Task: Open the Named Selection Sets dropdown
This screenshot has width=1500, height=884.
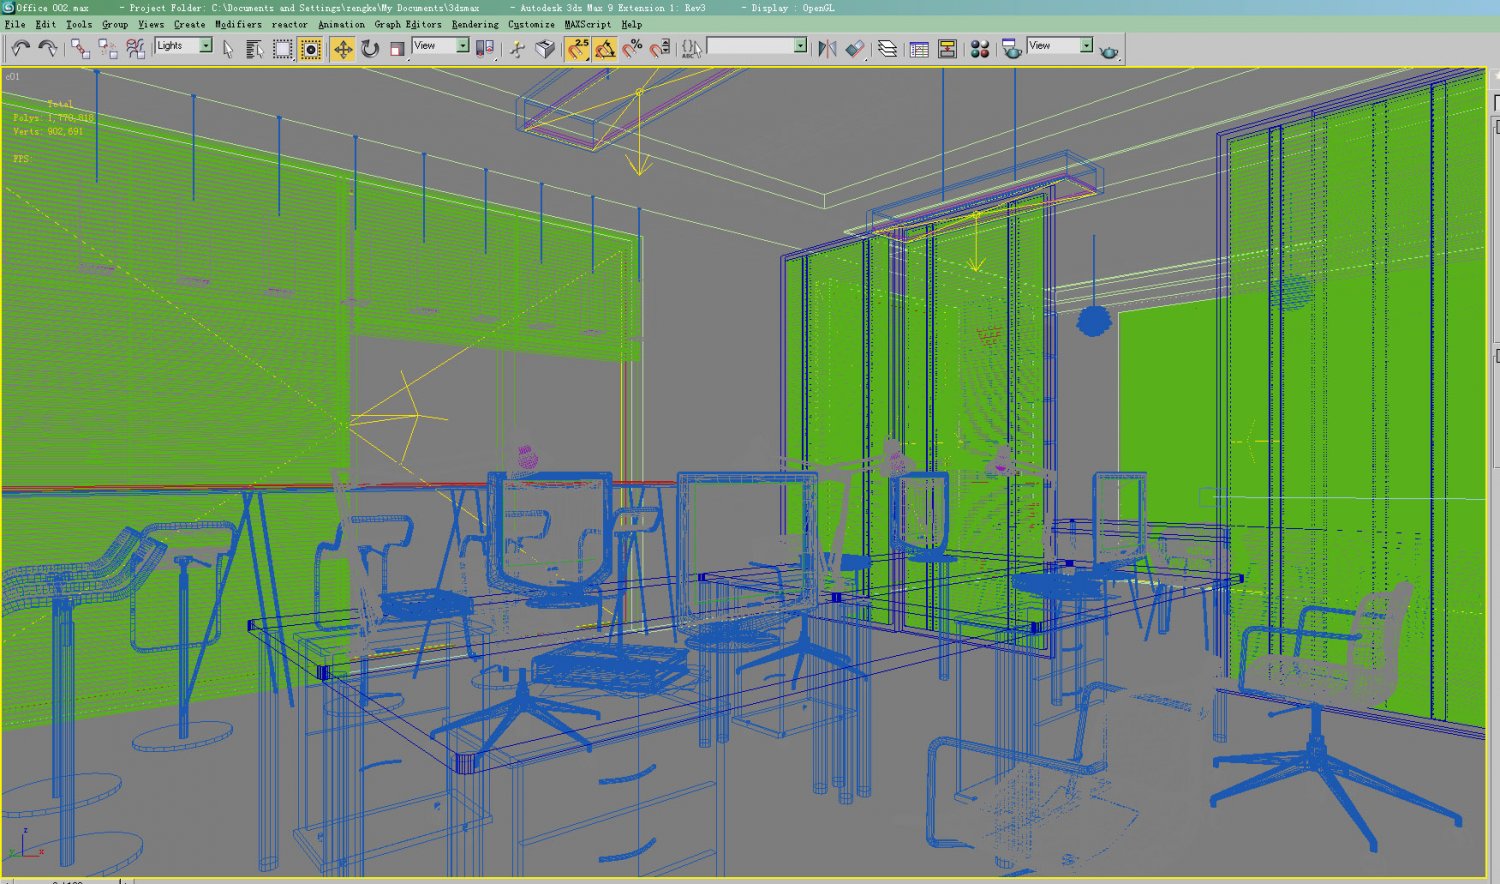Action: pos(800,46)
